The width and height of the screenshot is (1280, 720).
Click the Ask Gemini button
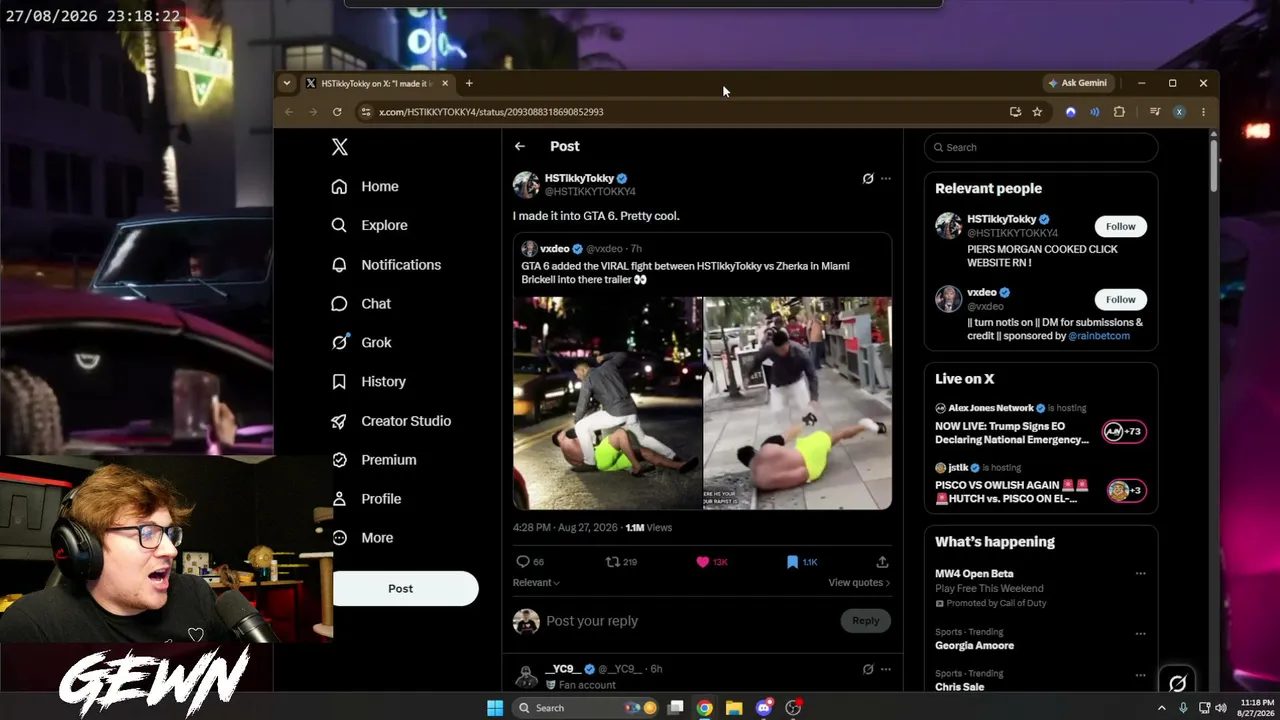(1077, 83)
